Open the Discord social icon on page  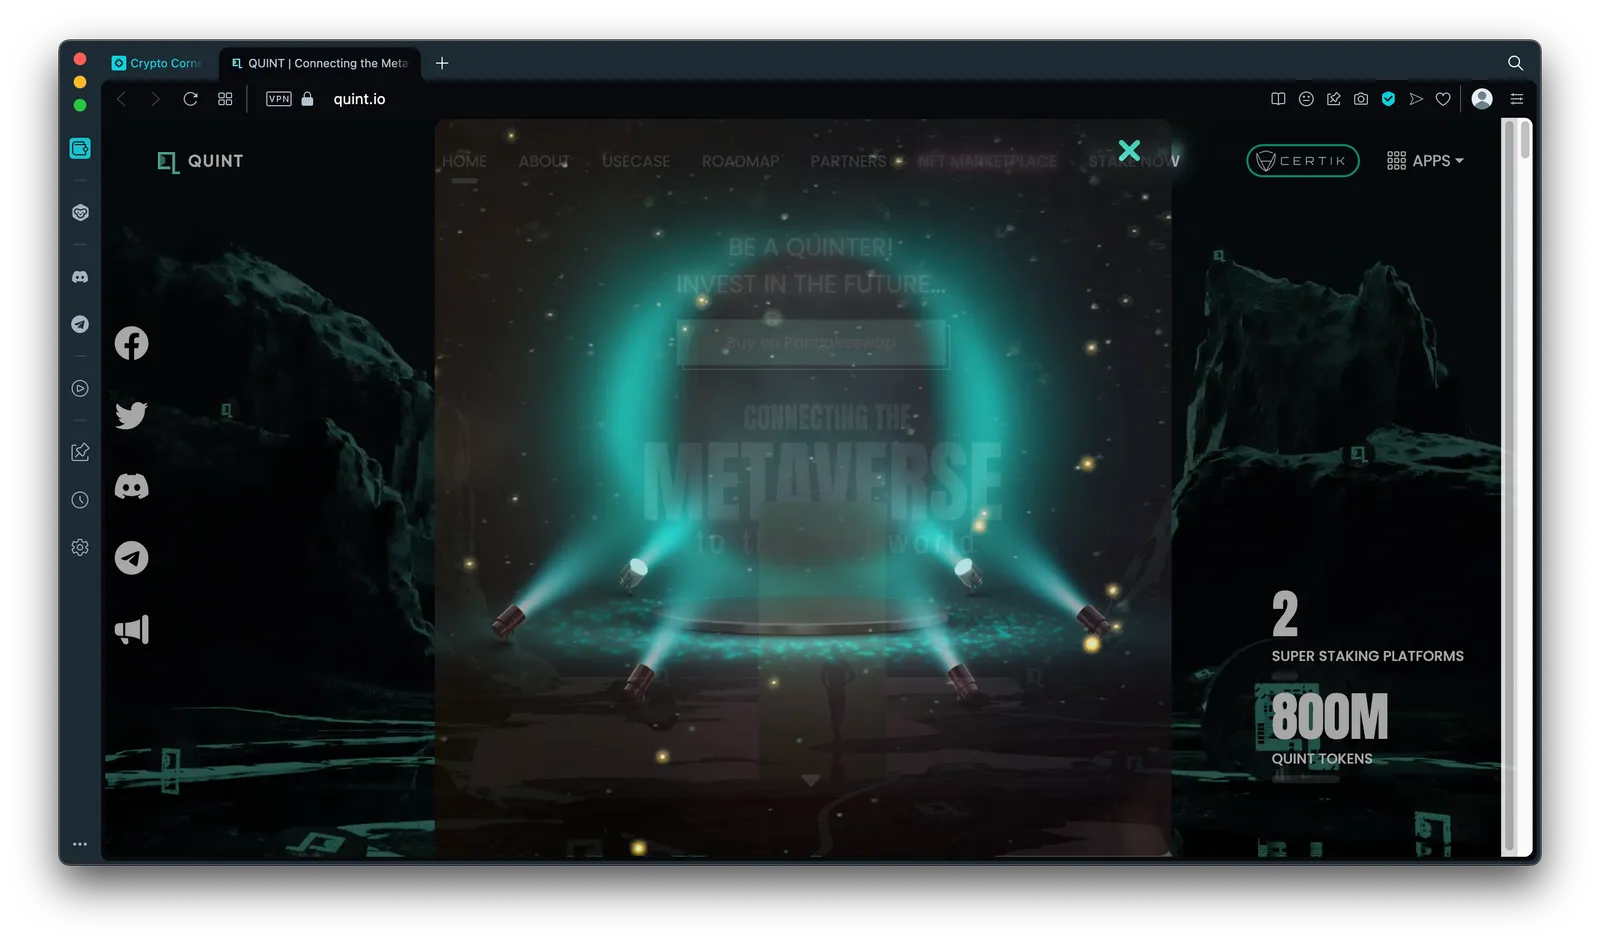(x=131, y=487)
